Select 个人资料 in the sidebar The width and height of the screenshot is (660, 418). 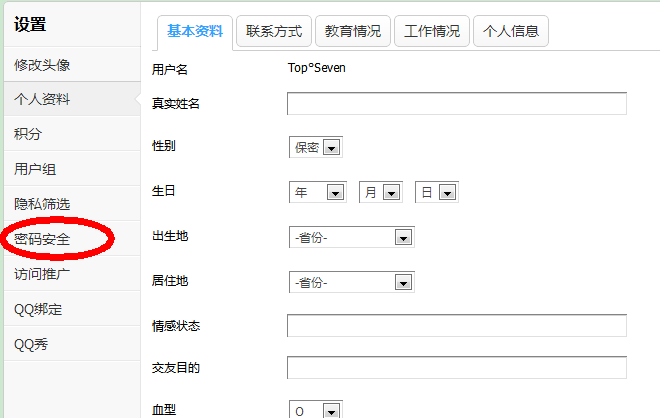(72, 99)
